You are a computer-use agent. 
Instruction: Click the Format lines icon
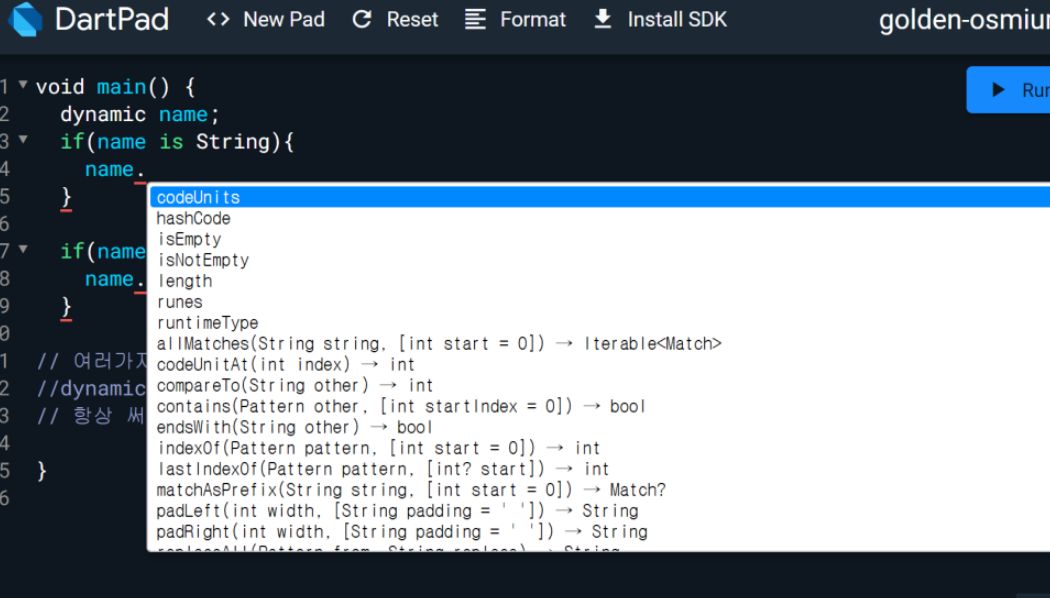tap(475, 19)
